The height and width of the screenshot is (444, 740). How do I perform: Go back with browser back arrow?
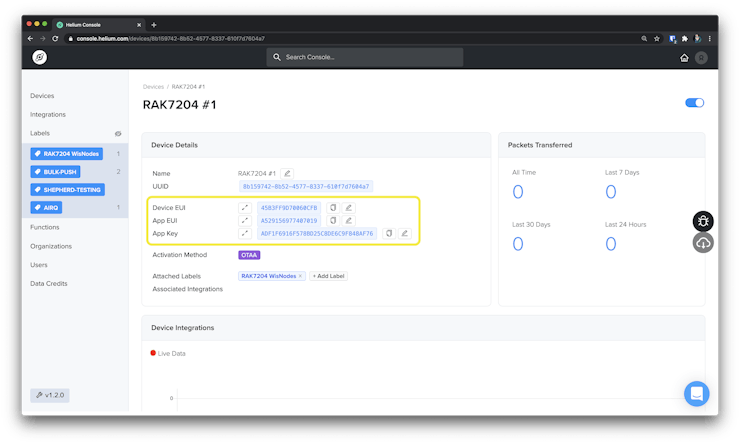(x=30, y=39)
